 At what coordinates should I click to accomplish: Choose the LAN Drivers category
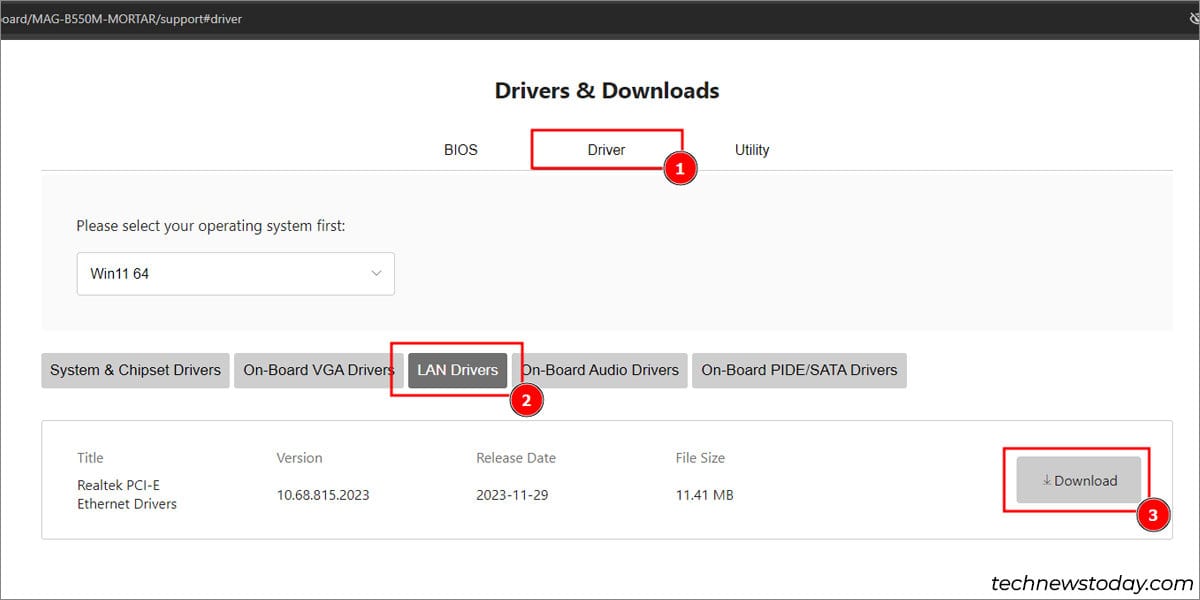457,370
